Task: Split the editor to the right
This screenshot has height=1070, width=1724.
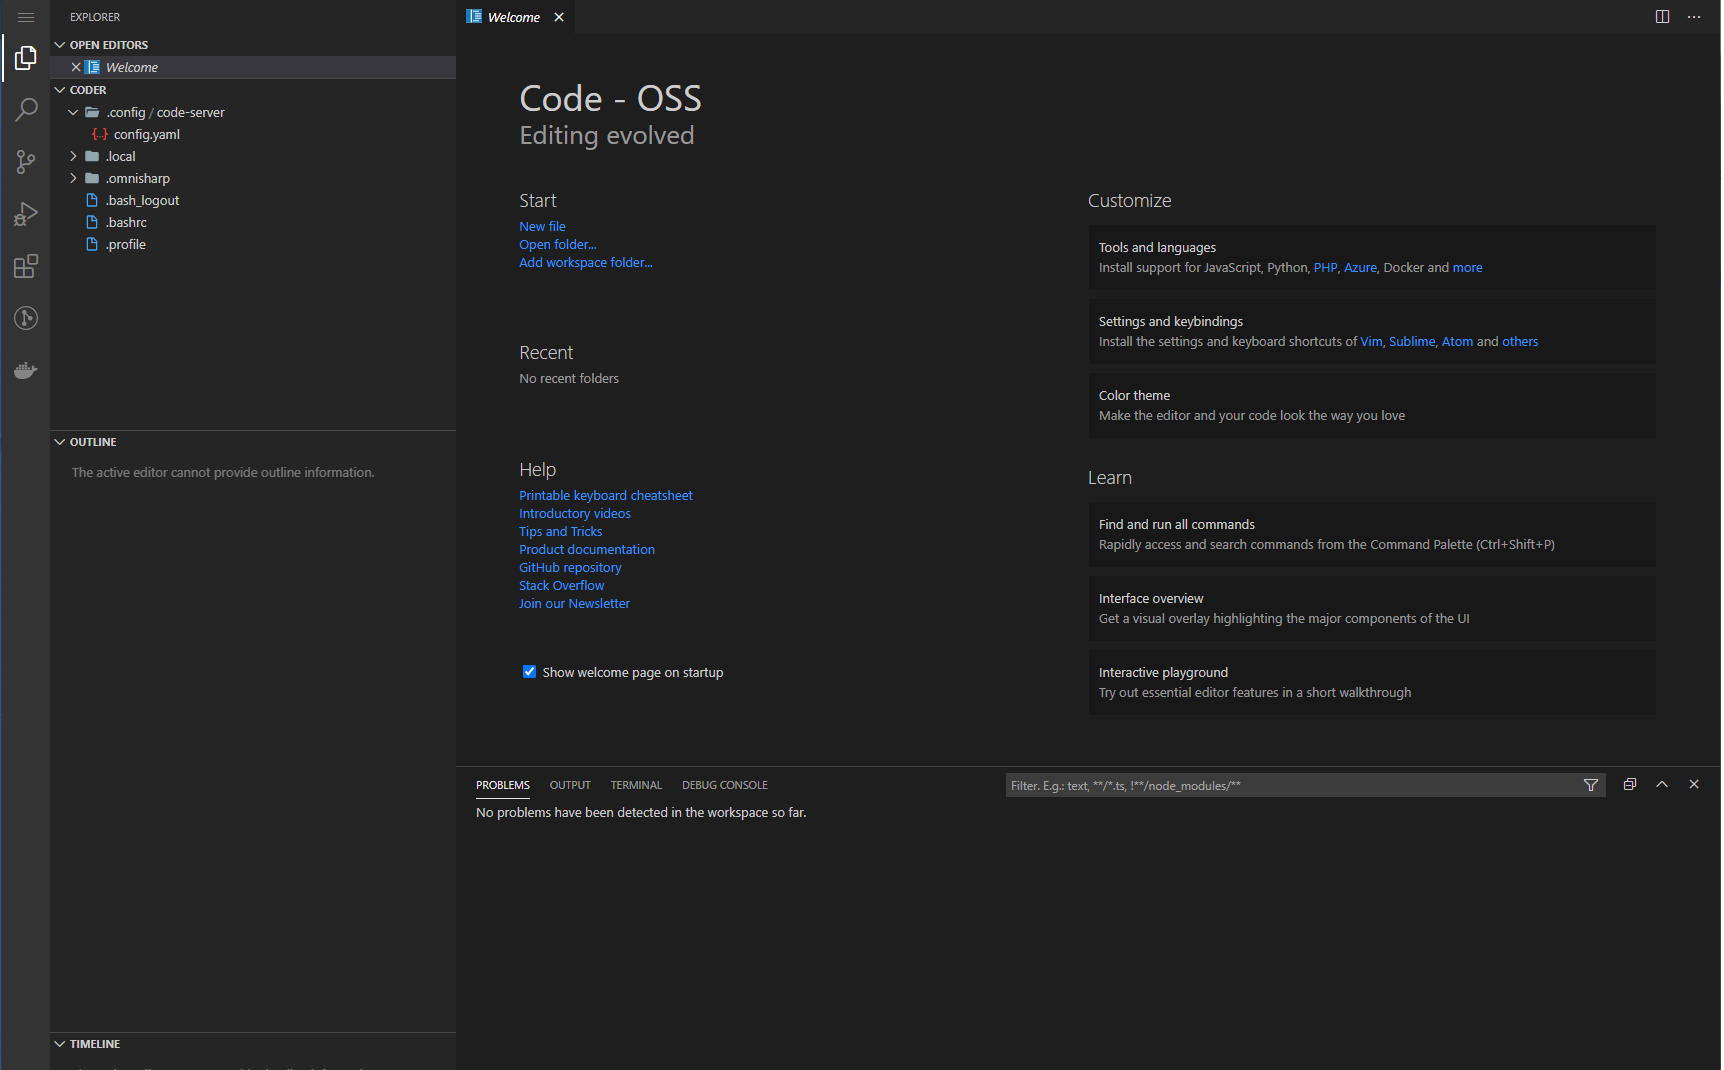Action: (x=1662, y=17)
